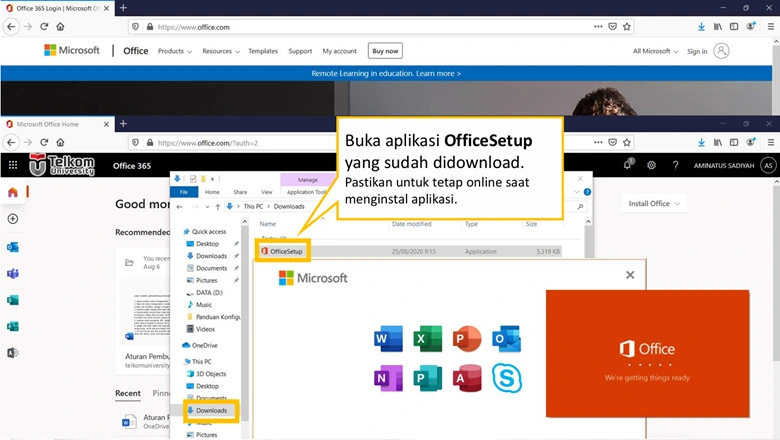
Task: Open Admin icon in Office 365 sidebar
Action: (x=13, y=353)
